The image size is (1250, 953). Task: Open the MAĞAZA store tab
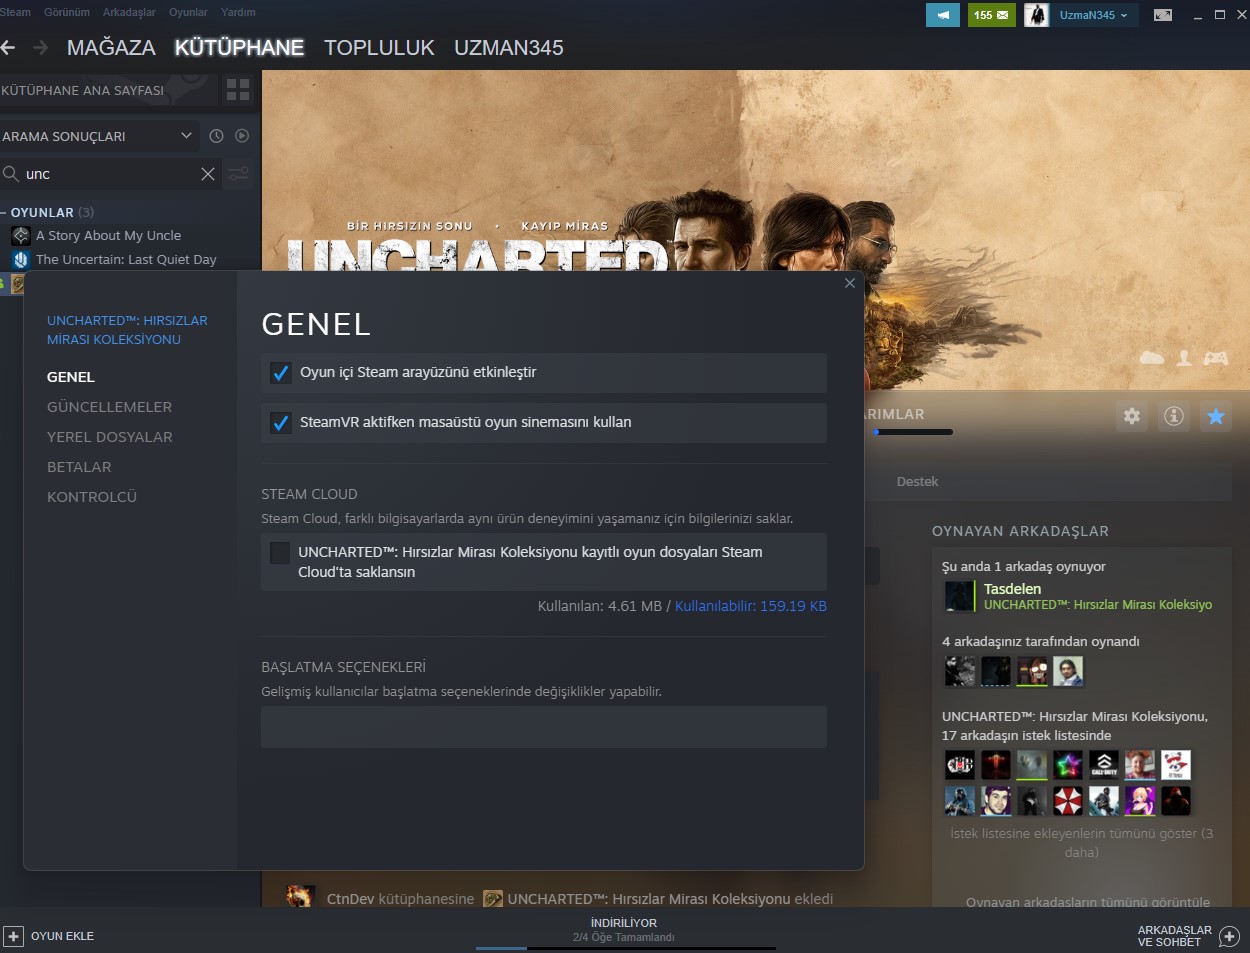point(111,47)
